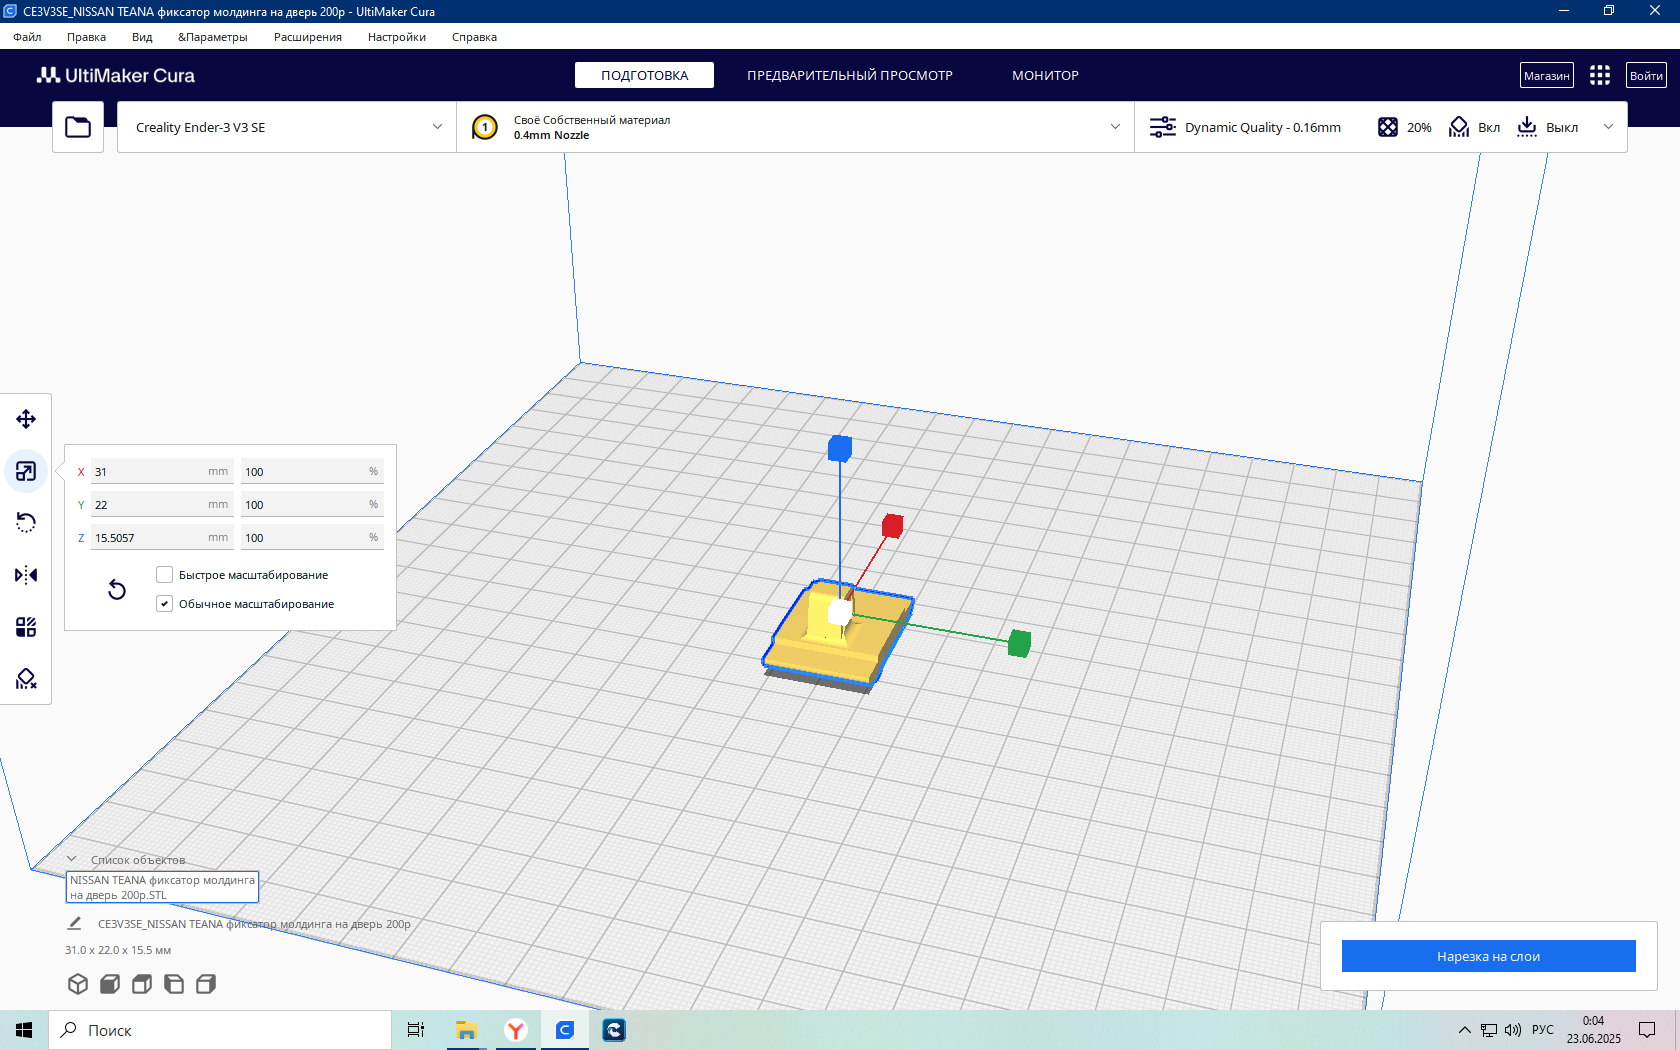Screen dimensions: 1680x1050
Task: Select the Support Blocker tool
Action: [26, 679]
